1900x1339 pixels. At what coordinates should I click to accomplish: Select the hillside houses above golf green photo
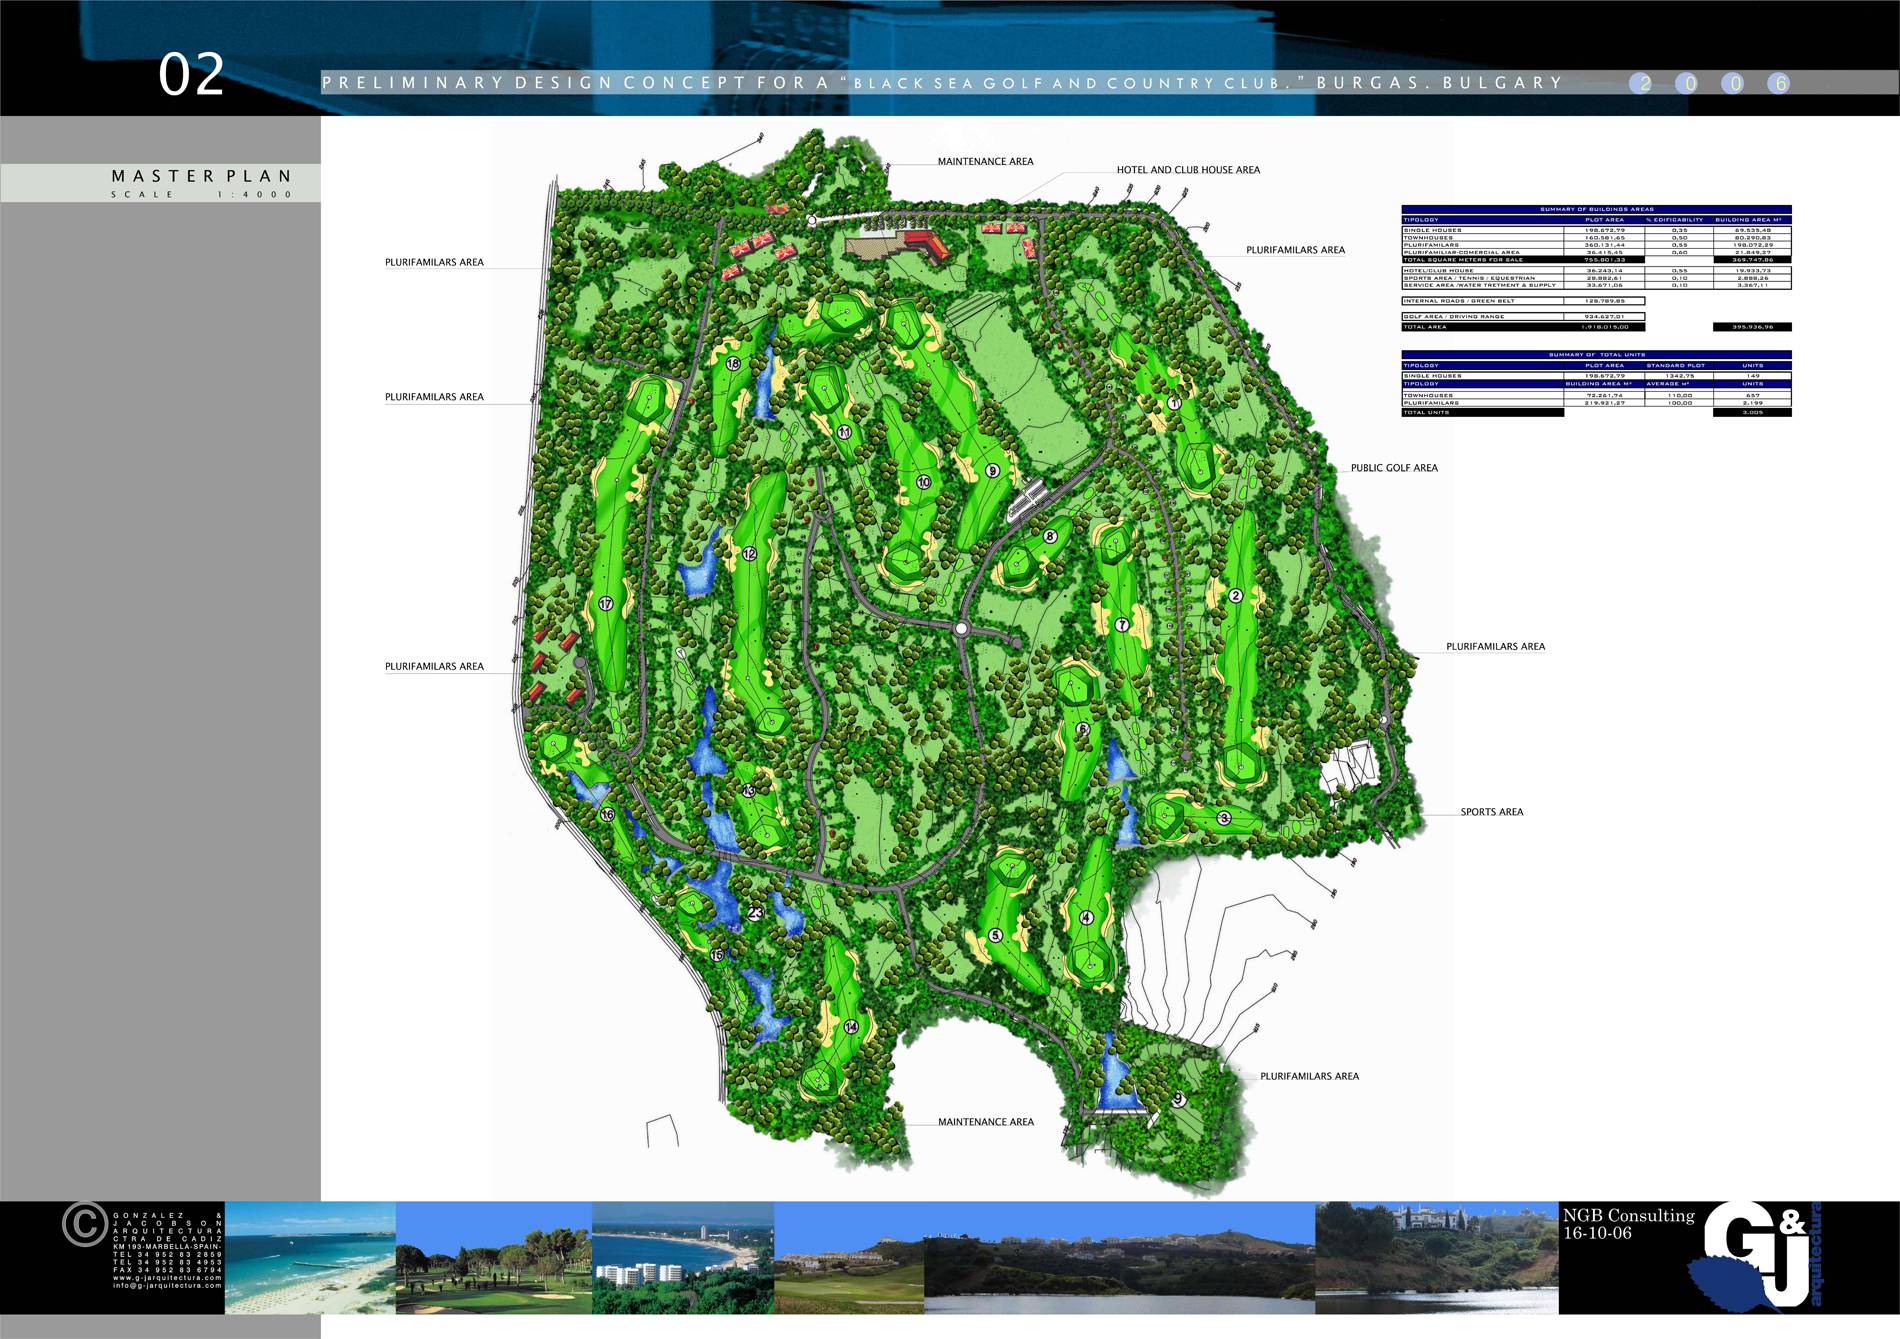click(849, 1258)
